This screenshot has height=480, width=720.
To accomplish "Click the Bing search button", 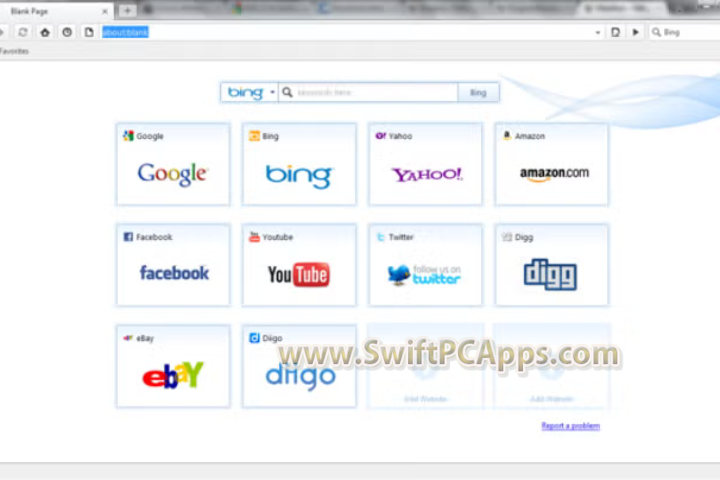I will [x=478, y=92].
